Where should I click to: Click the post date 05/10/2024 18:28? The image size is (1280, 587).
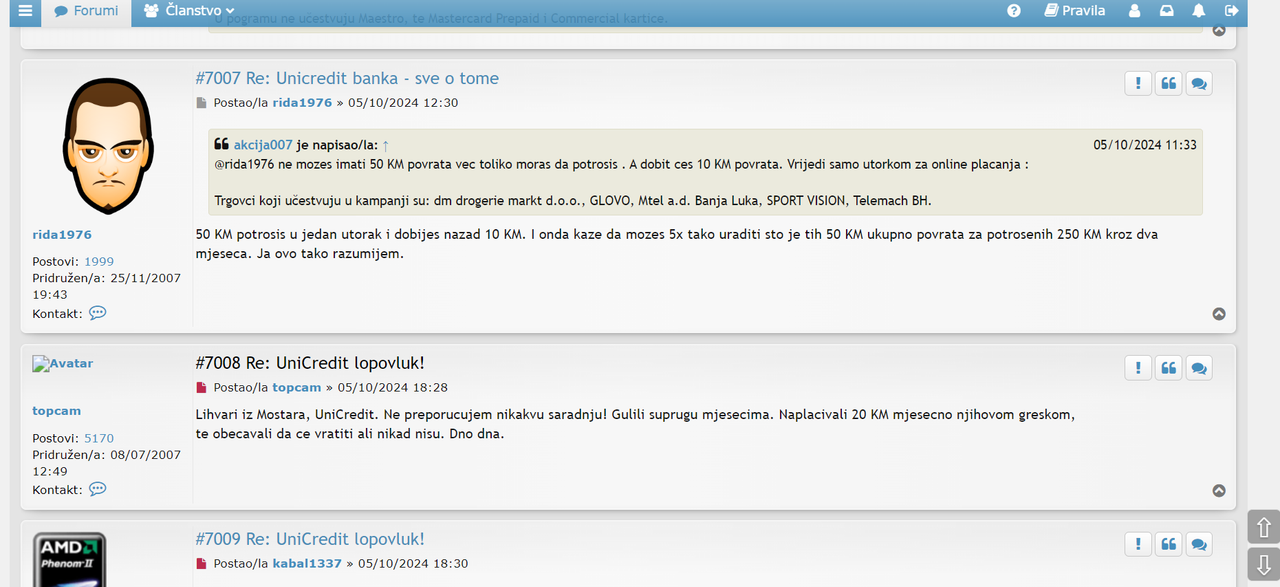[x=393, y=387]
